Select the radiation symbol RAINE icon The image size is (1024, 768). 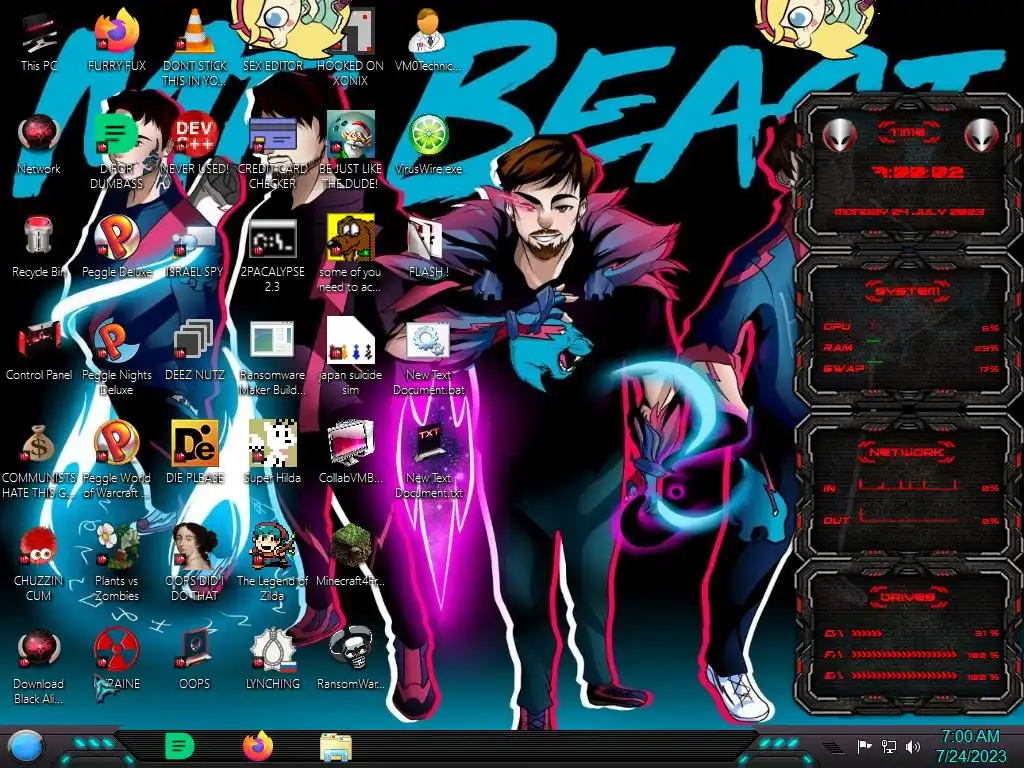[x=116, y=660]
